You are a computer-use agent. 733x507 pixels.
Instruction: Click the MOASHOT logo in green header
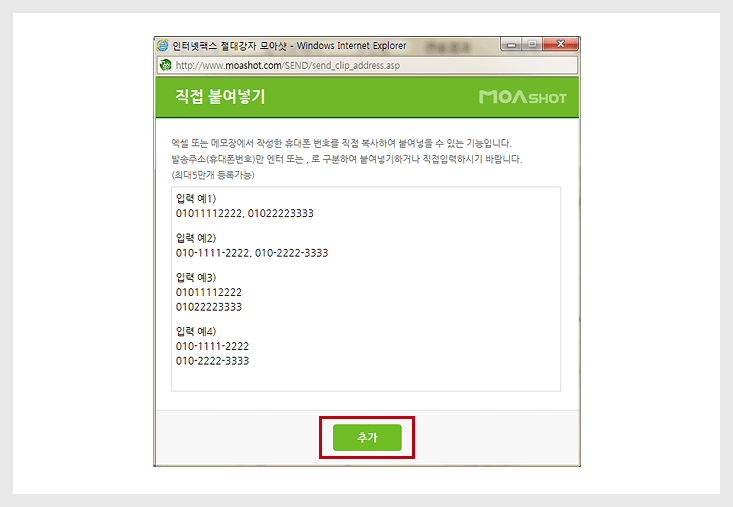pyautogui.click(x=523, y=97)
